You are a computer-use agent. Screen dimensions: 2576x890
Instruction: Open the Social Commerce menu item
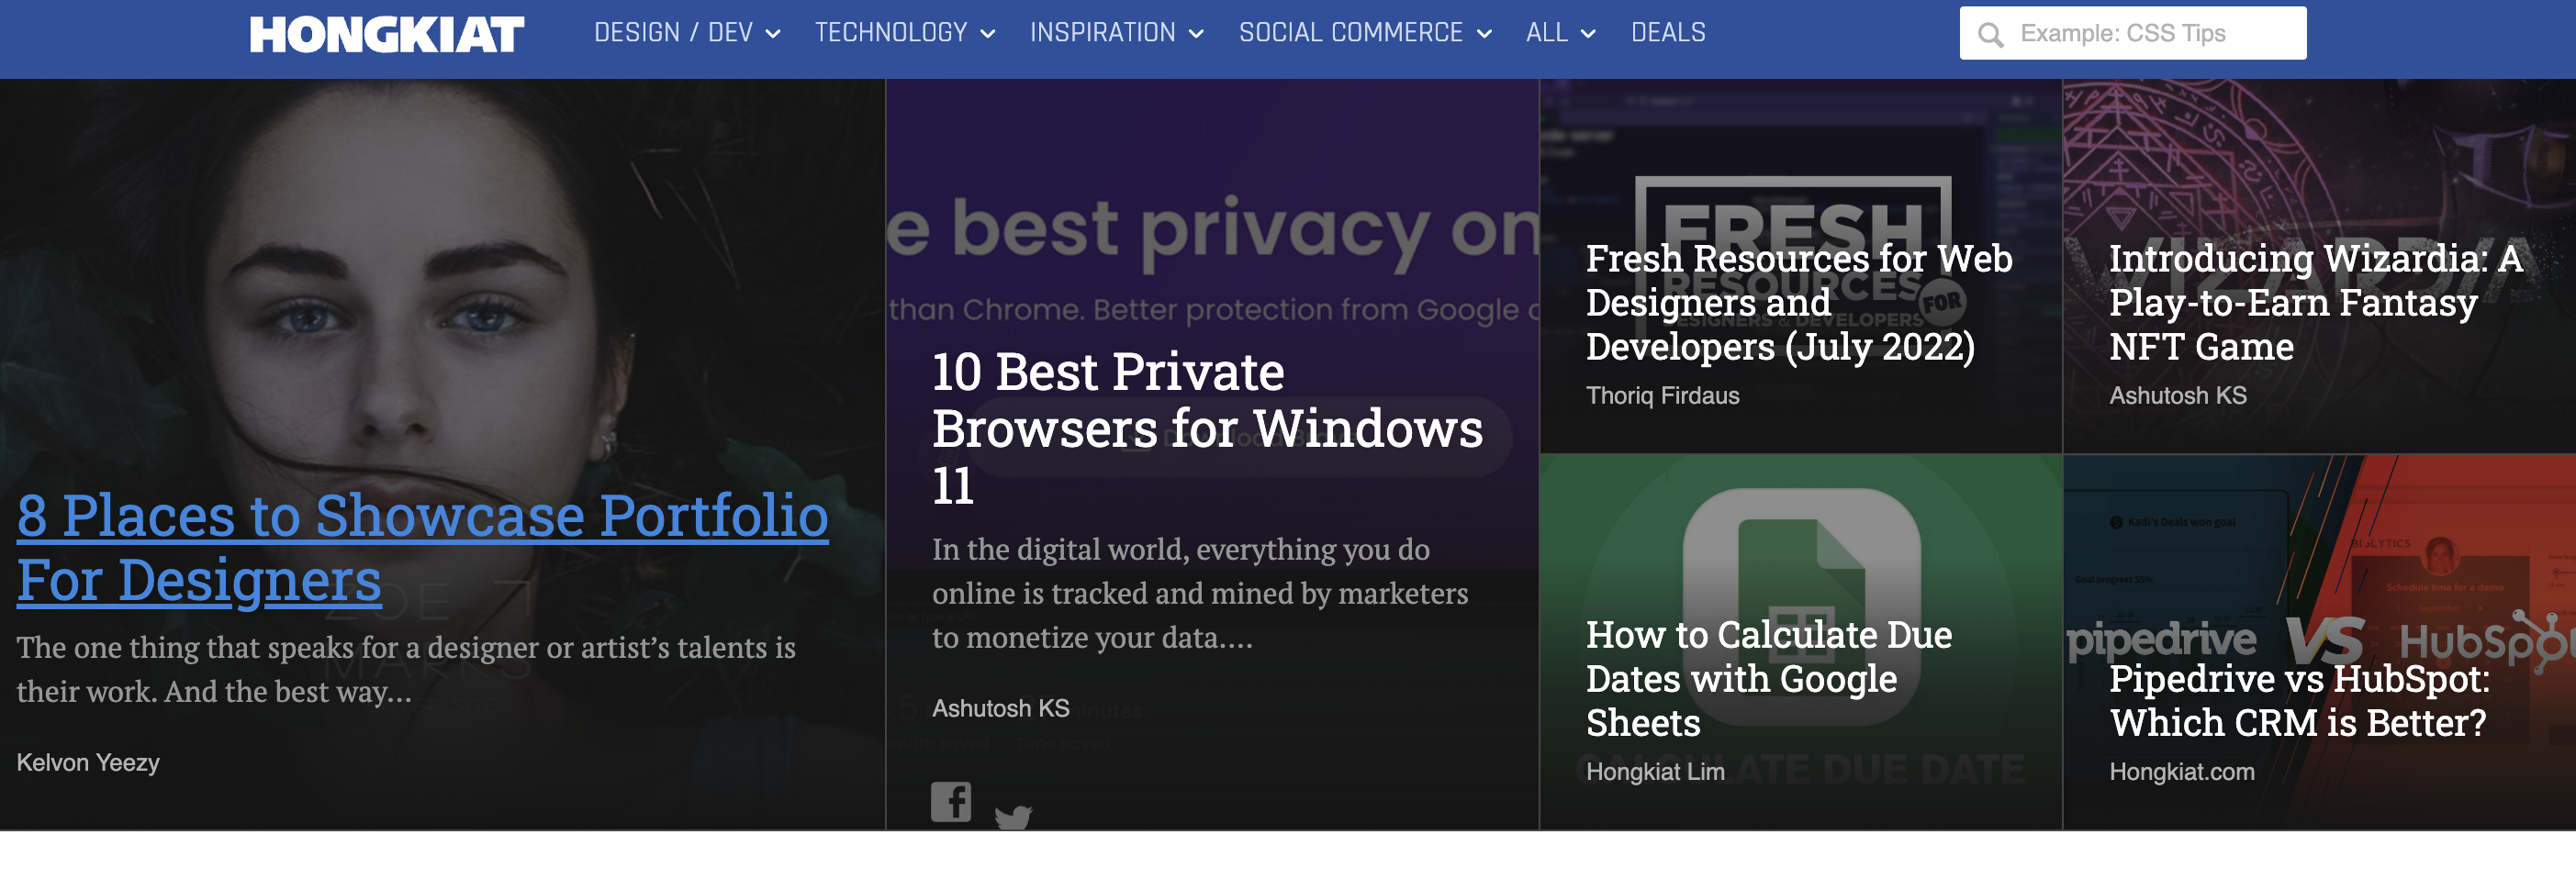click(x=1351, y=33)
